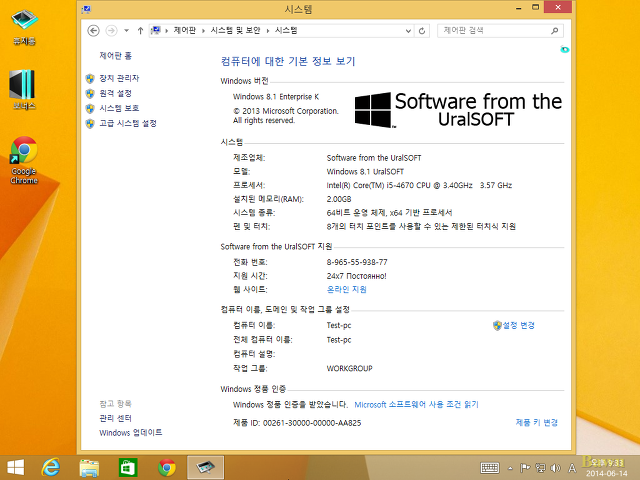Open the 온라인 지원 website link
Screen dimensions: 640x480
pos(347,289)
